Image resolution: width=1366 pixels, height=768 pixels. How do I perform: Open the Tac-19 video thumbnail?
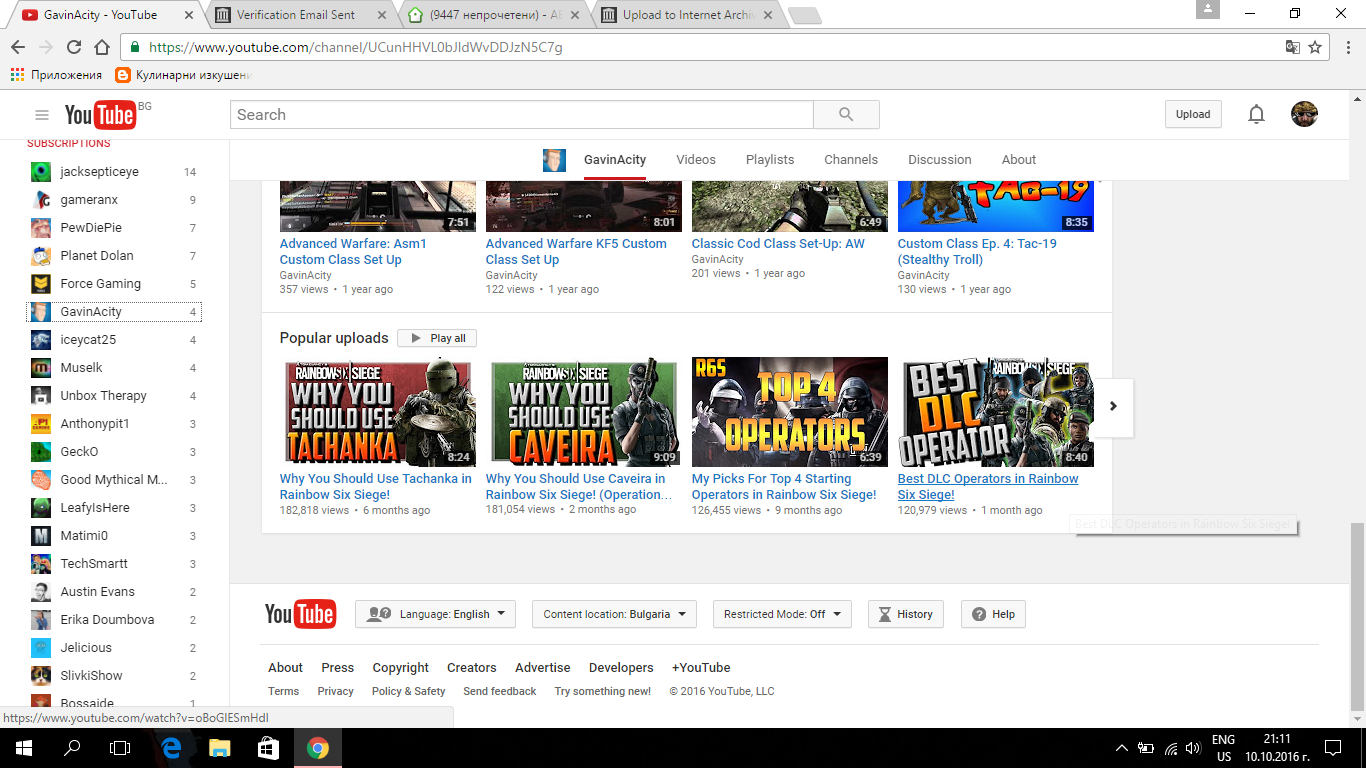[x=996, y=206]
